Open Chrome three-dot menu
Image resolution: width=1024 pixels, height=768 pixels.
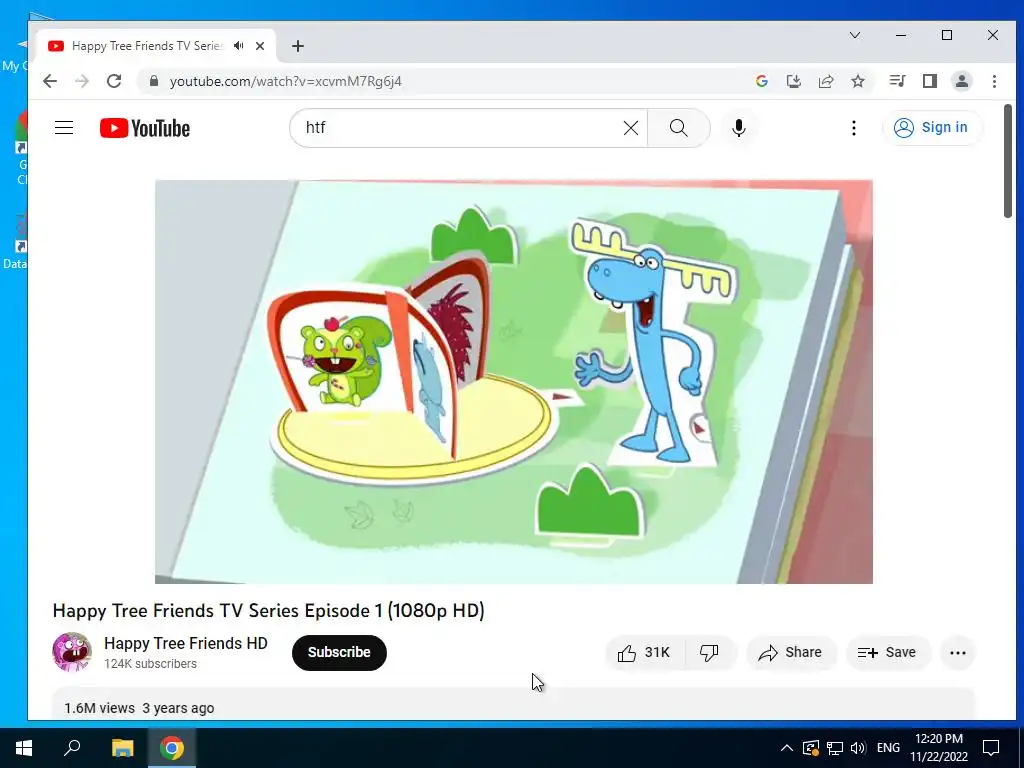[994, 81]
